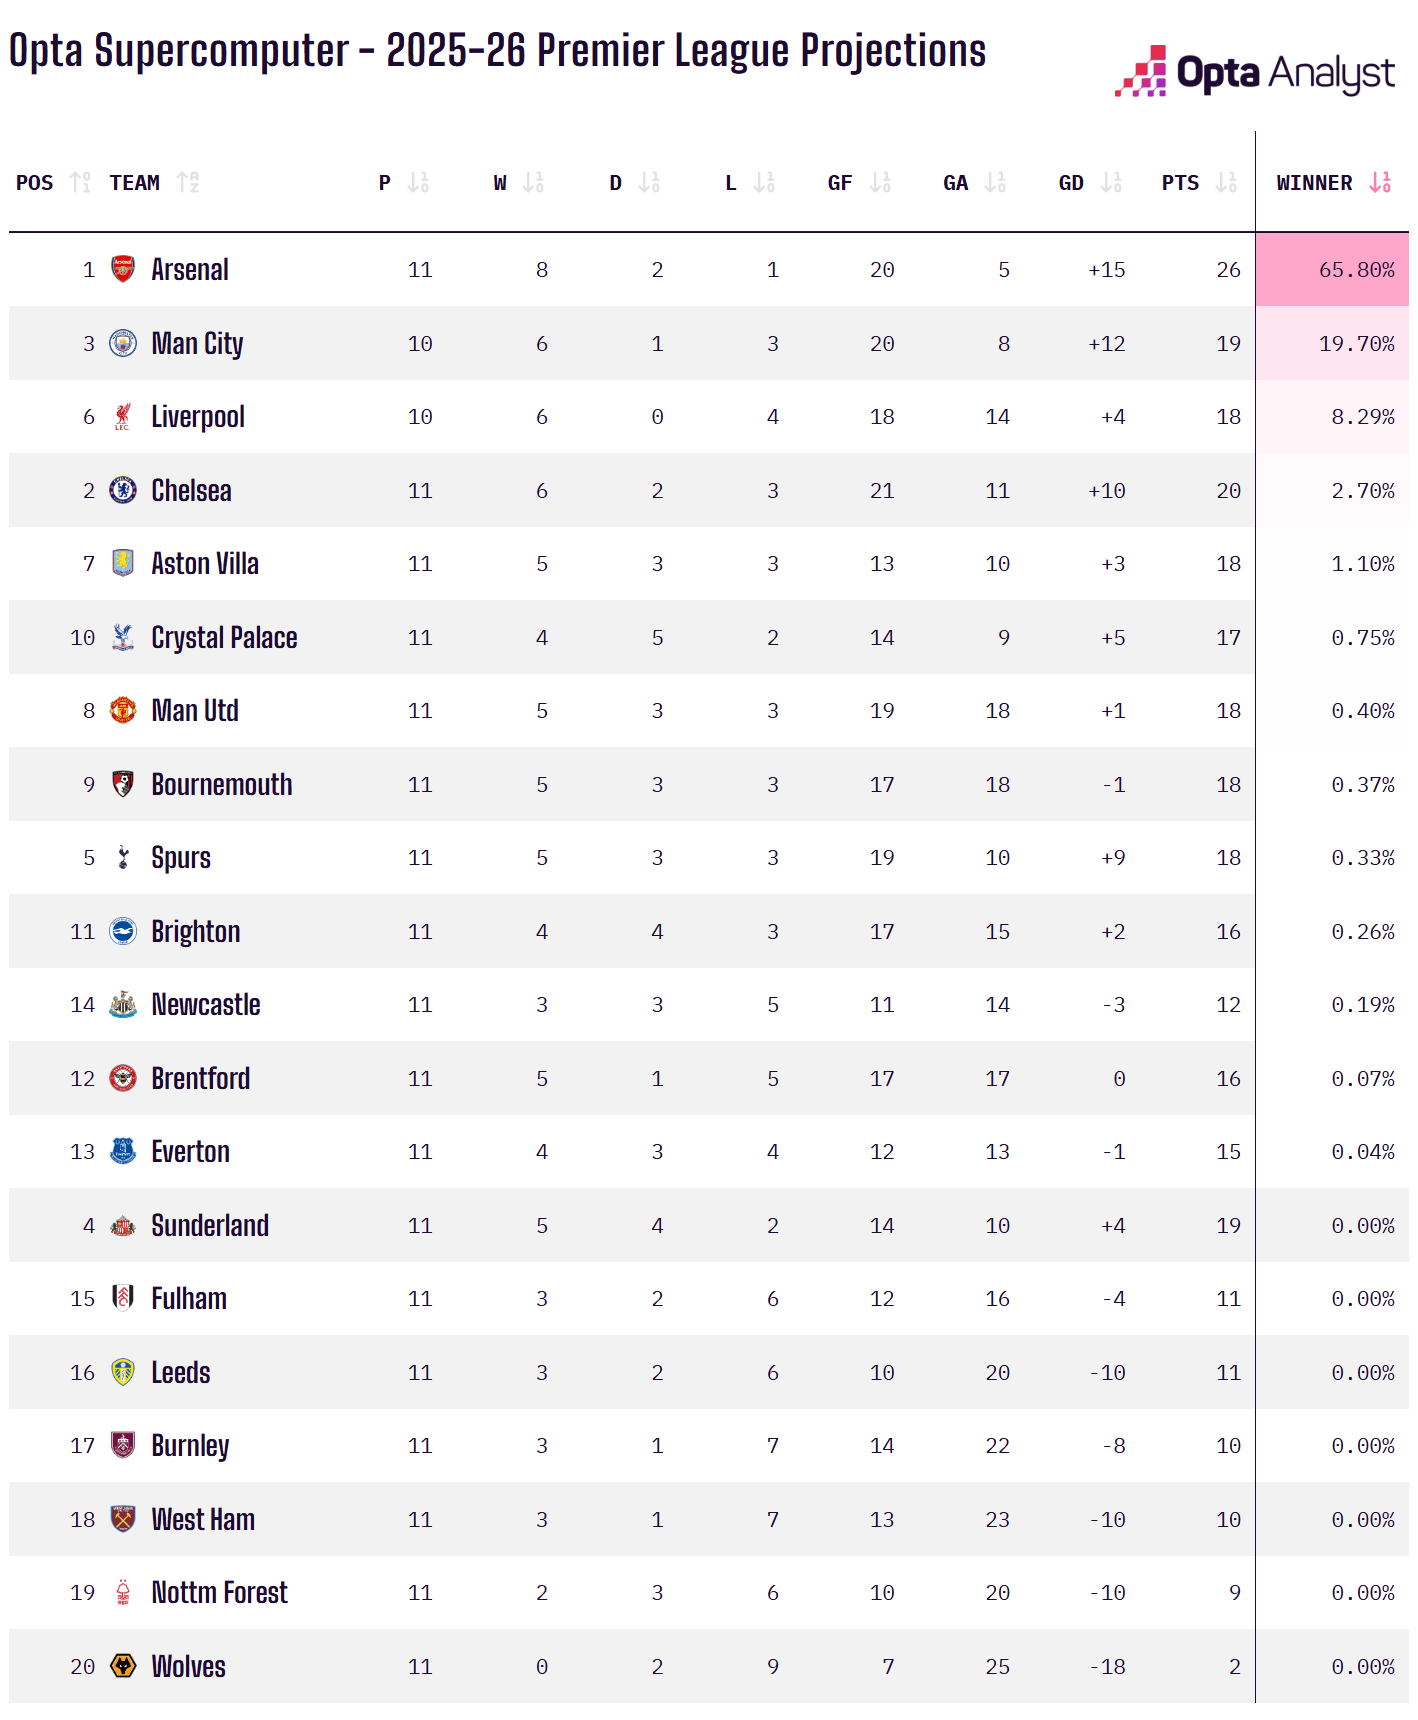
Task: Click the Opta Analyst logo
Action: click(x=1254, y=72)
